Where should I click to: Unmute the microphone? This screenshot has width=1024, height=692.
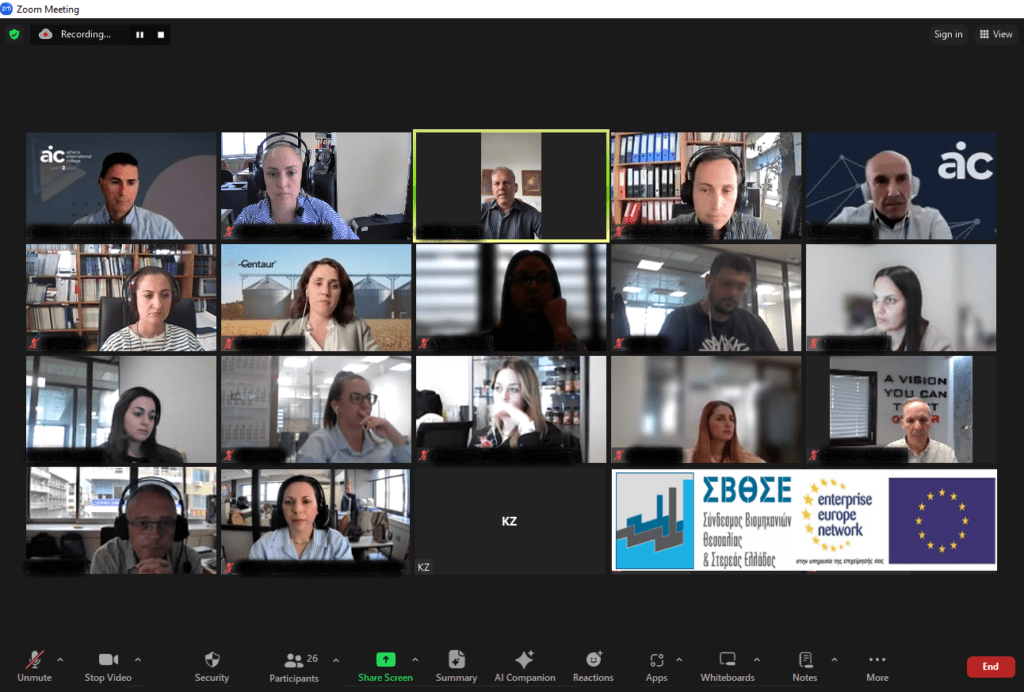coord(34,660)
